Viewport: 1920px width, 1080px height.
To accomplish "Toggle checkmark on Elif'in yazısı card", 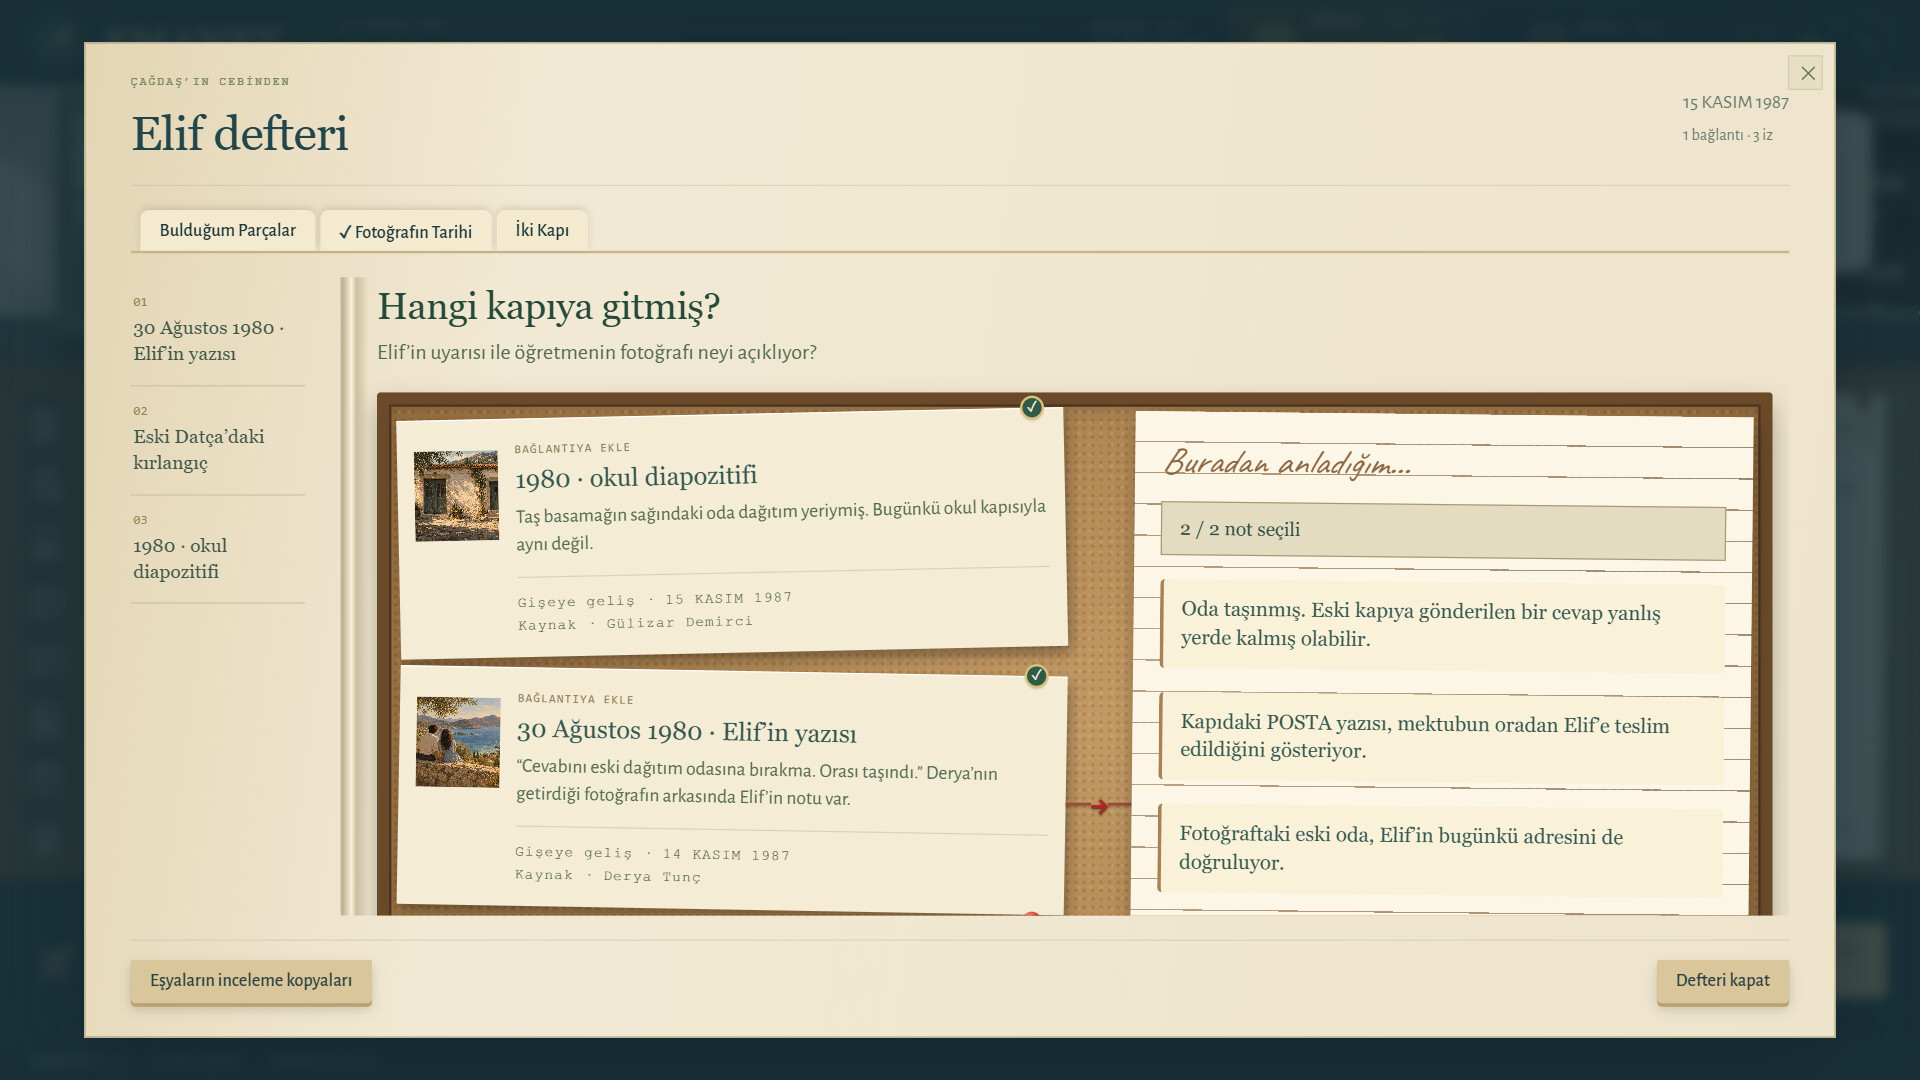I will [x=1036, y=676].
